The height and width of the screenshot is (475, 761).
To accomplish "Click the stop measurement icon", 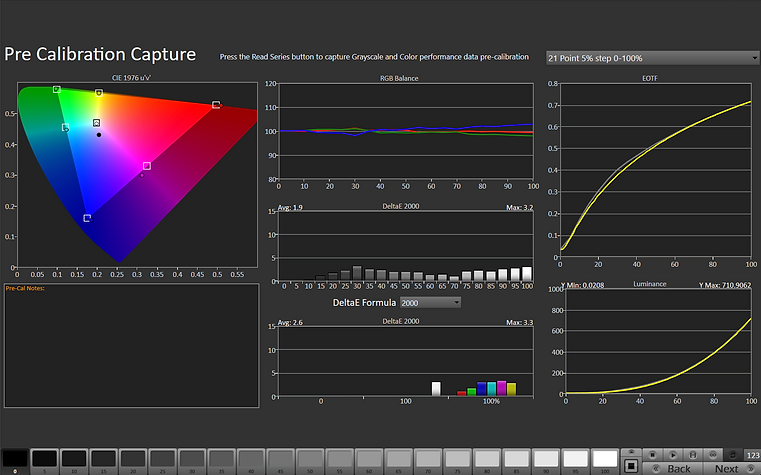I will (x=653, y=453).
